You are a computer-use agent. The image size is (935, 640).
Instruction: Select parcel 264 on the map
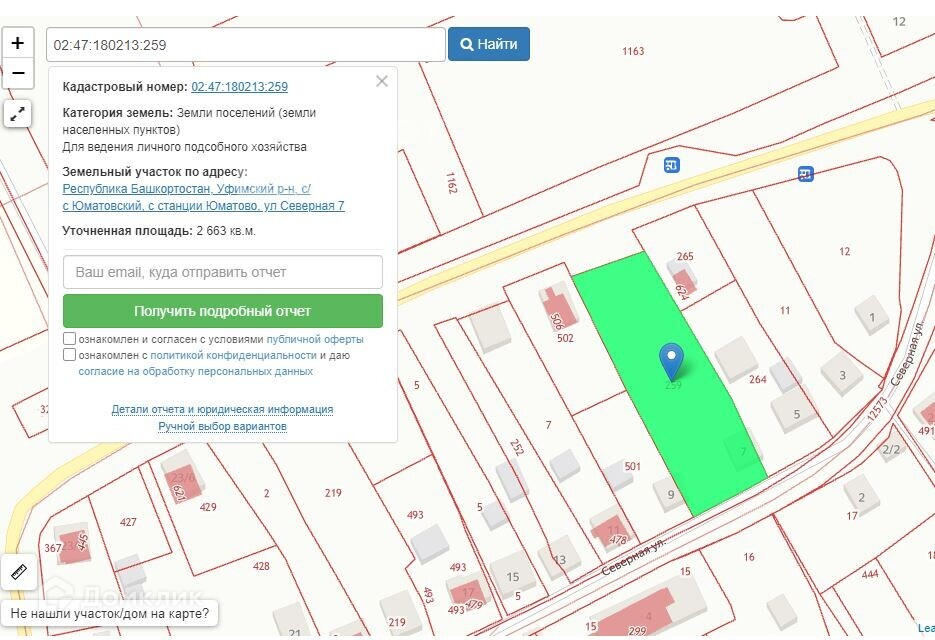pyautogui.click(x=757, y=379)
